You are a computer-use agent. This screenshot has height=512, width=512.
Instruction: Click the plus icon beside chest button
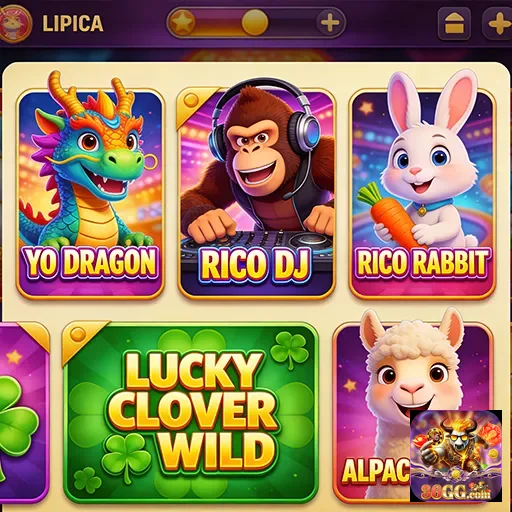(x=497, y=24)
